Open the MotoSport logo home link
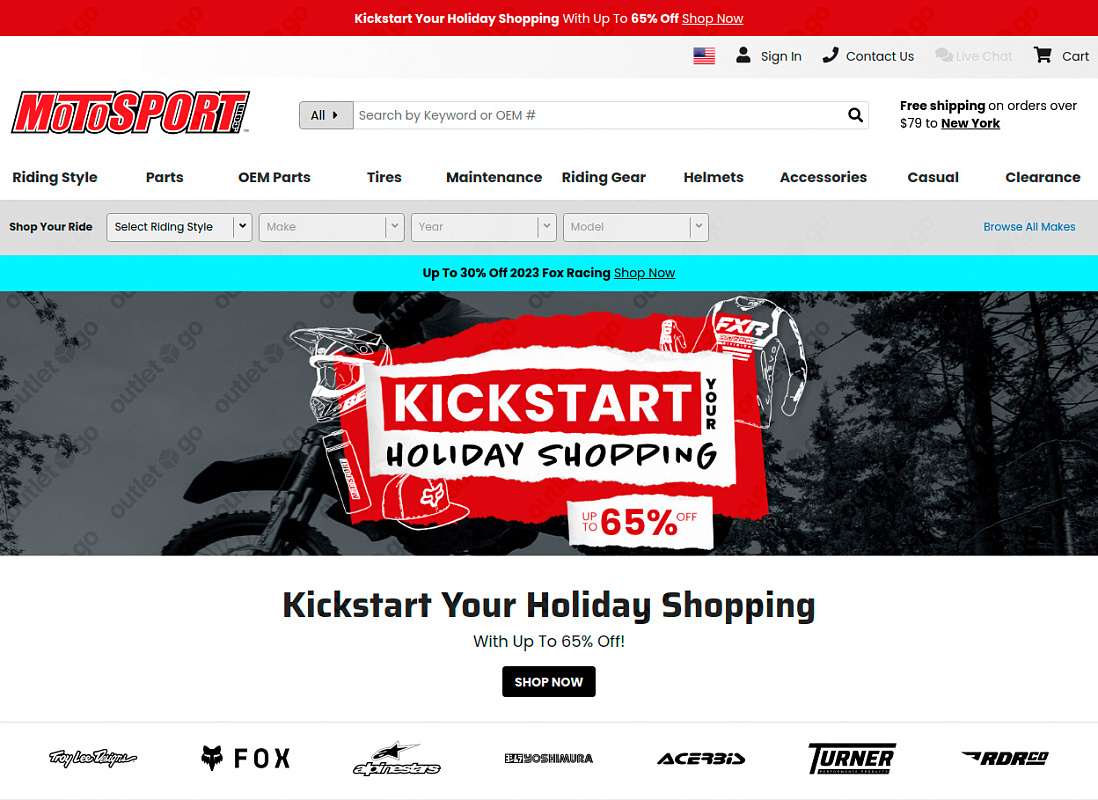Viewport: 1098px width, 800px height. pyautogui.click(x=130, y=112)
